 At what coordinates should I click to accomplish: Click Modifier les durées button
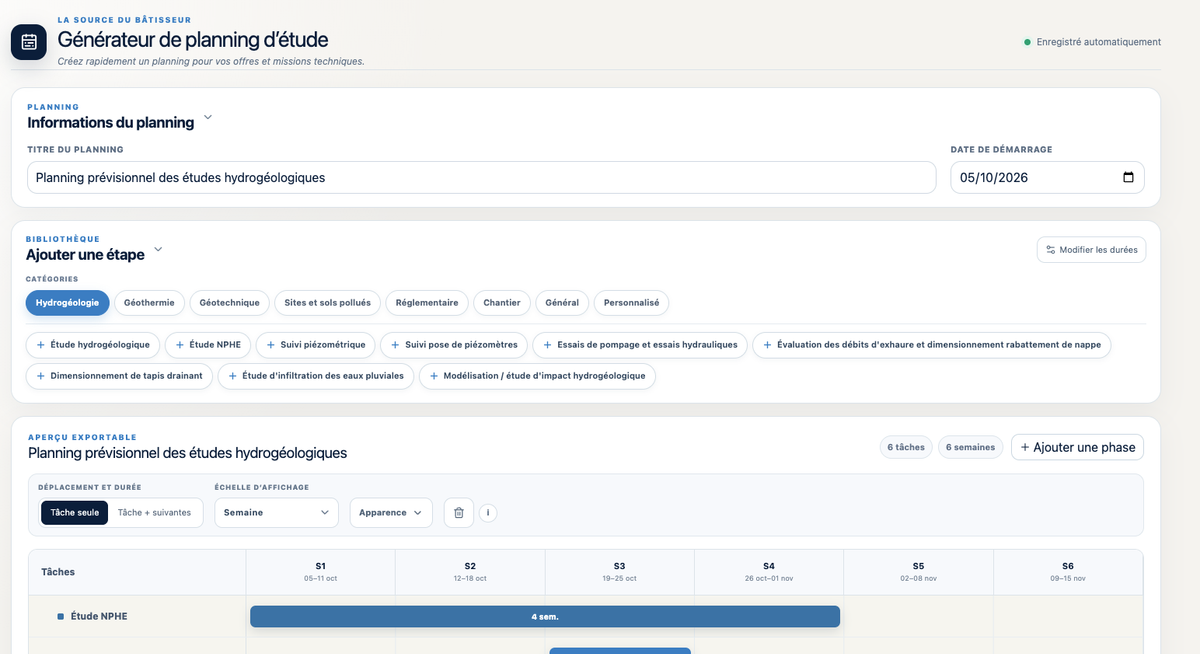(1091, 250)
